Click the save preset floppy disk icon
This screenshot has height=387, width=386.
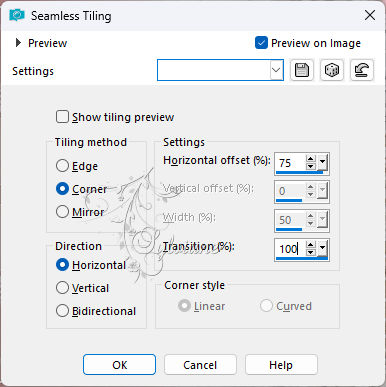(302, 70)
